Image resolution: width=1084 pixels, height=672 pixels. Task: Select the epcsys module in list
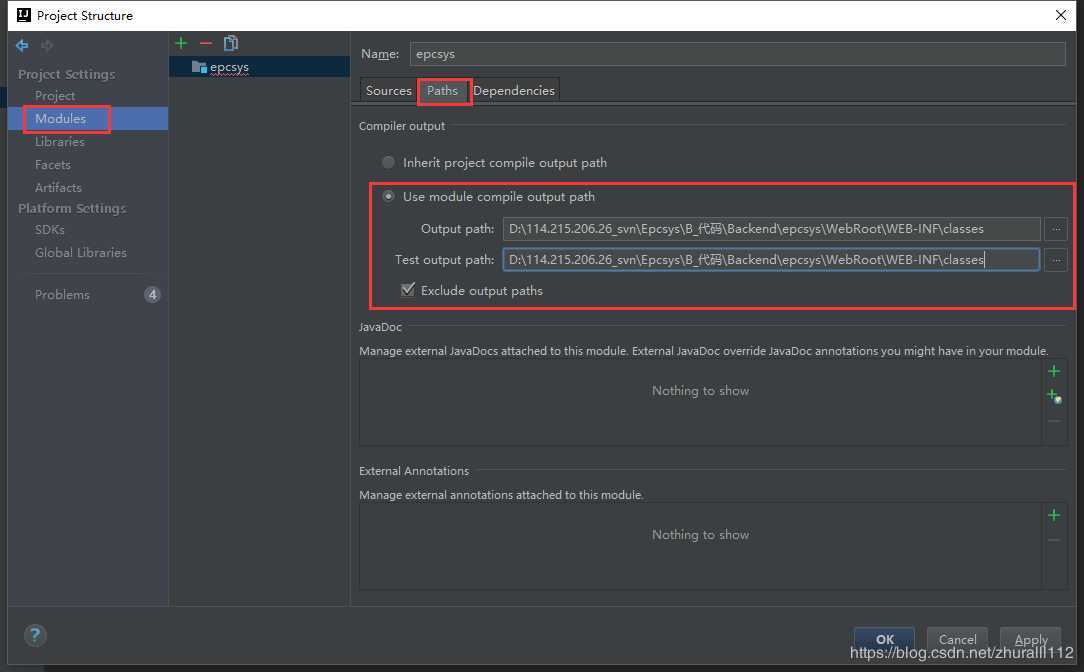(x=259, y=66)
